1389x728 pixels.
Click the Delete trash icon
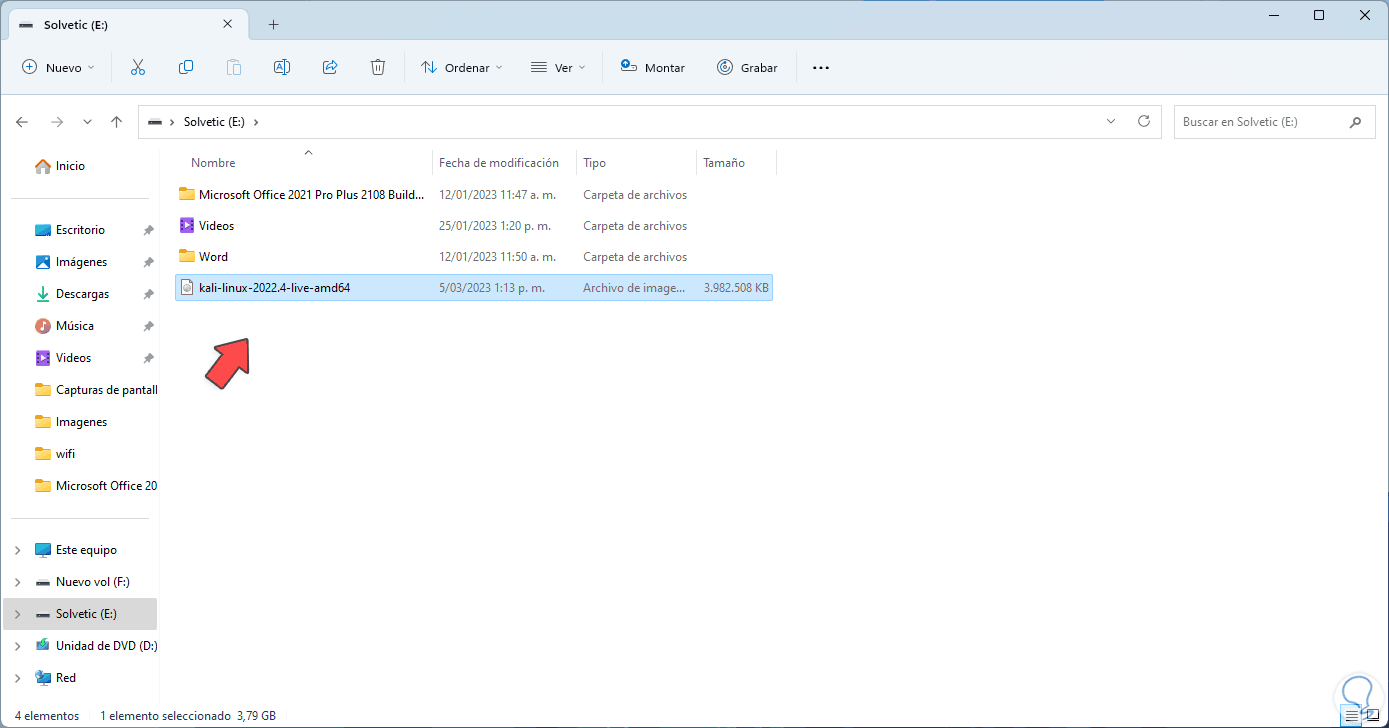coord(378,67)
